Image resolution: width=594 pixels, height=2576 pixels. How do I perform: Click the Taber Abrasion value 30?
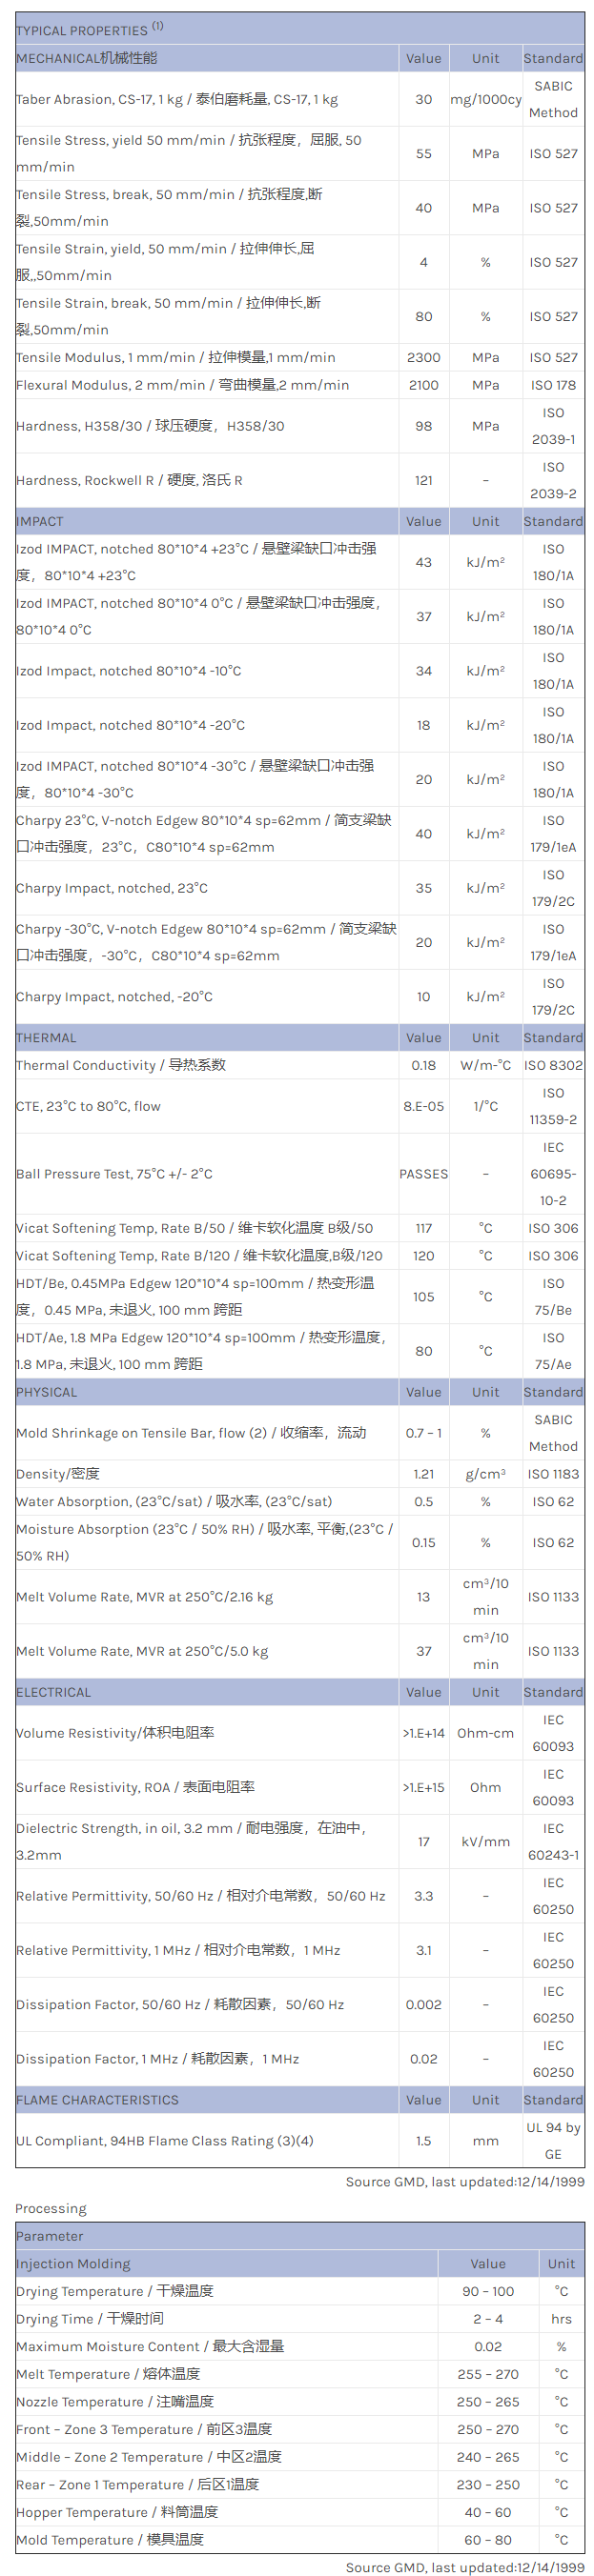coord(423,100)
